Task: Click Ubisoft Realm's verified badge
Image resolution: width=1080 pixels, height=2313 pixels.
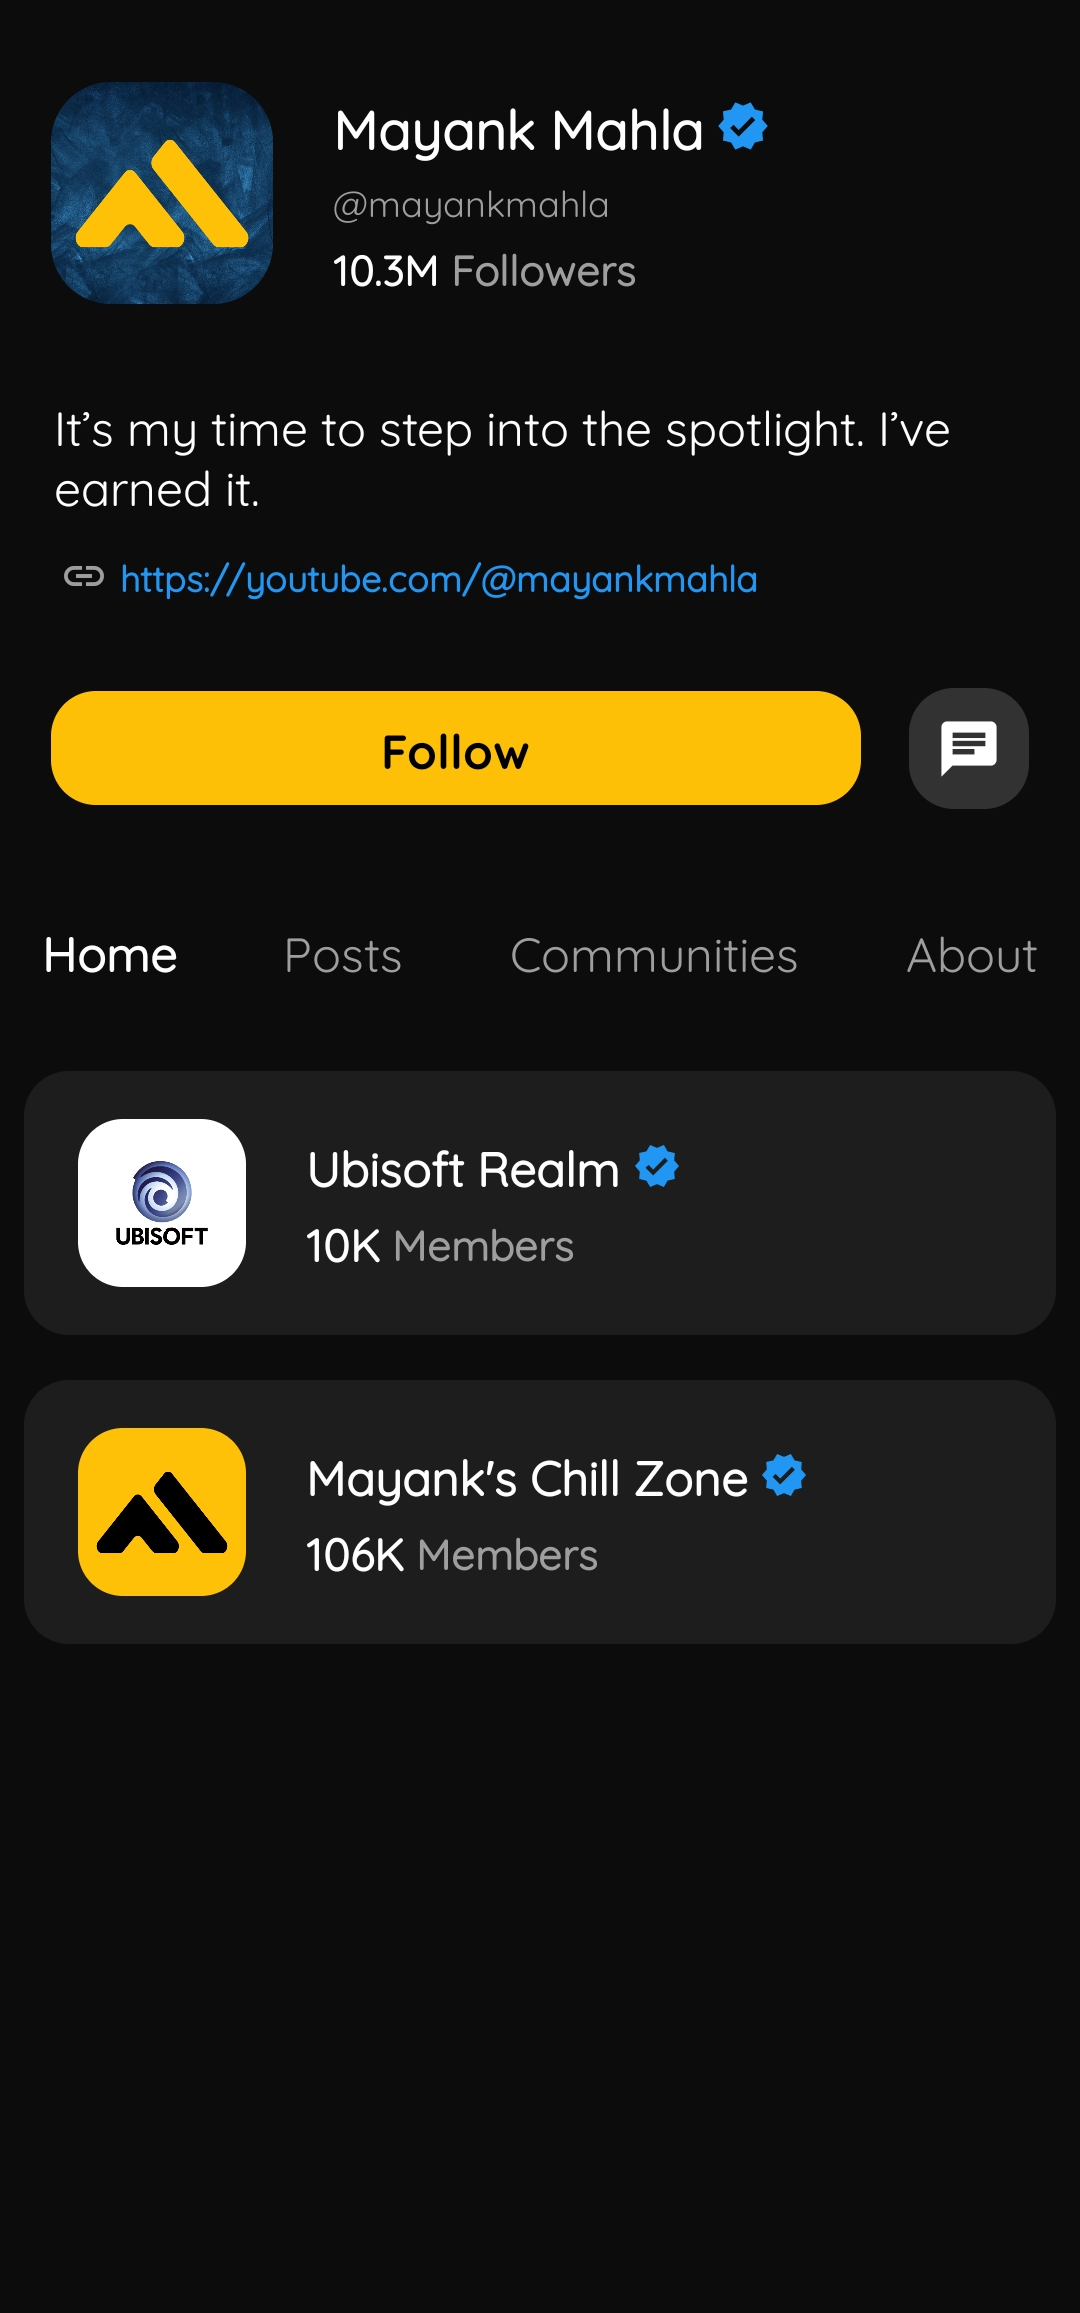Action: 657,1166
